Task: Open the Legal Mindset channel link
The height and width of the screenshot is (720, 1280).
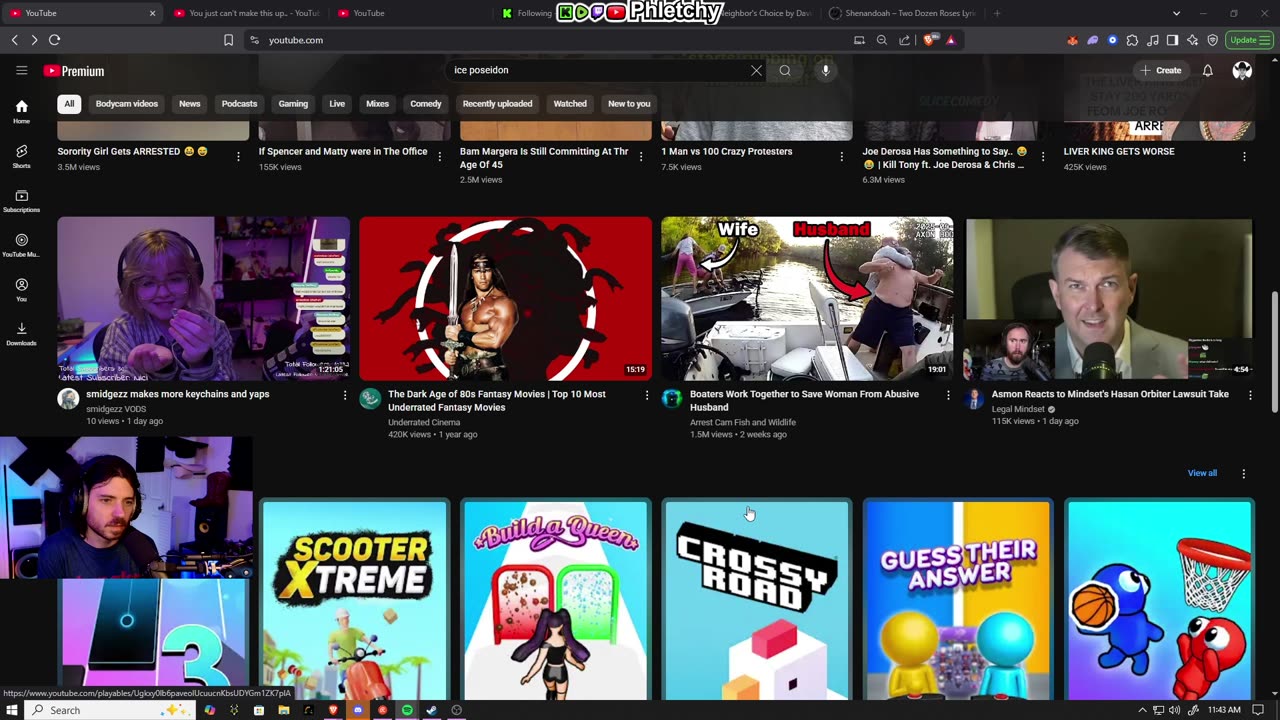Action: tap(1018, 409)
